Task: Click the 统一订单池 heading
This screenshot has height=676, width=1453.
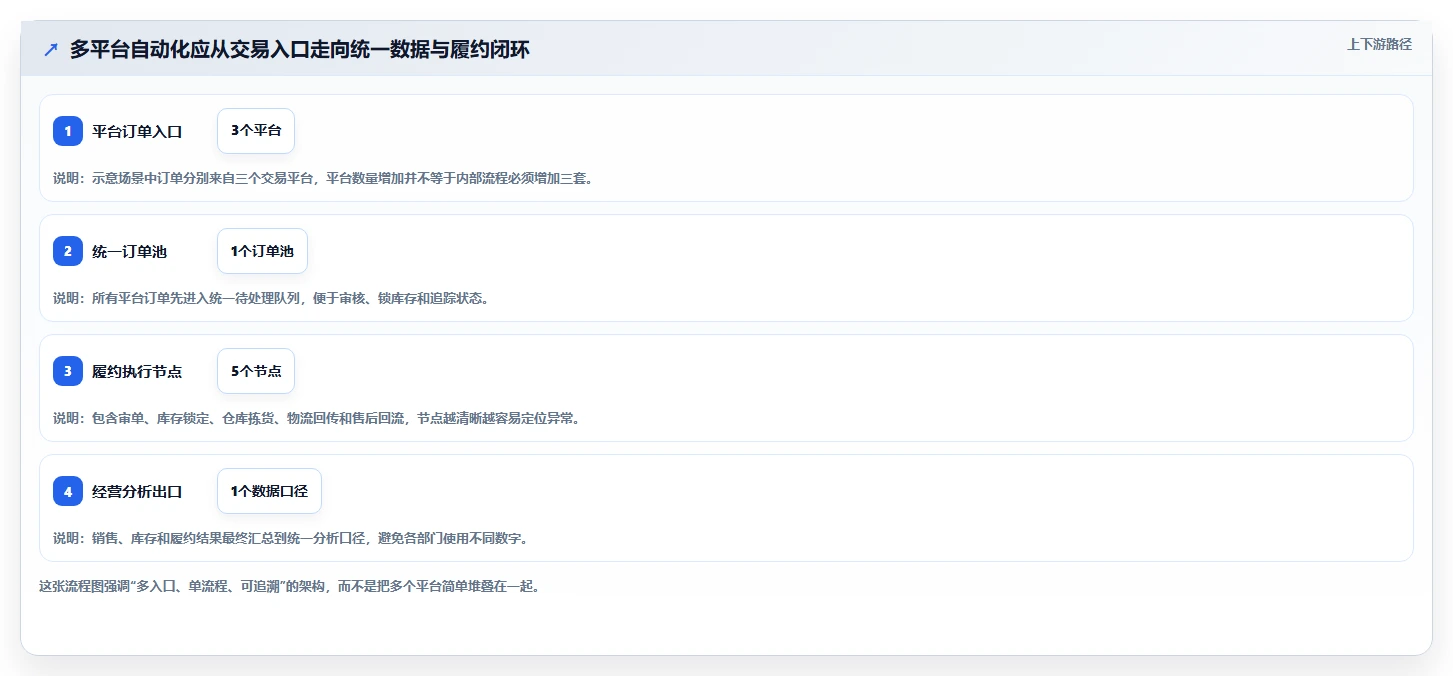Action: pos(130,251)
